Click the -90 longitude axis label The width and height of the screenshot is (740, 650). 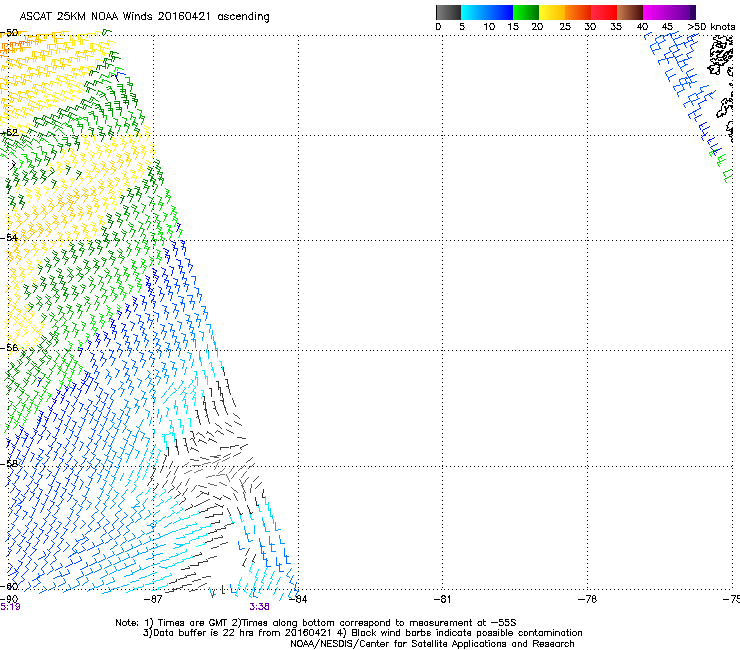tap(9, 599)
